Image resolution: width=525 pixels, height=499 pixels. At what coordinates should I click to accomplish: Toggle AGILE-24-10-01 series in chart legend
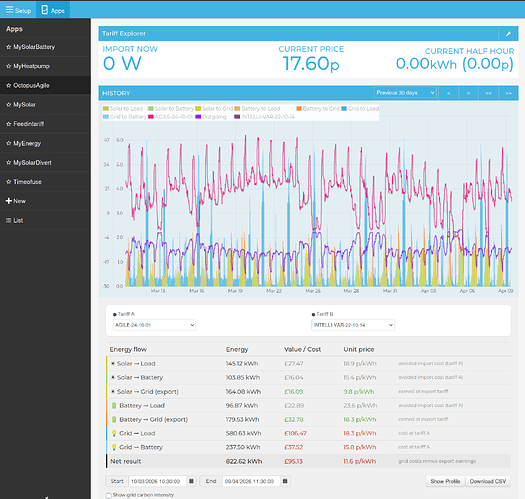pos(170,117)
